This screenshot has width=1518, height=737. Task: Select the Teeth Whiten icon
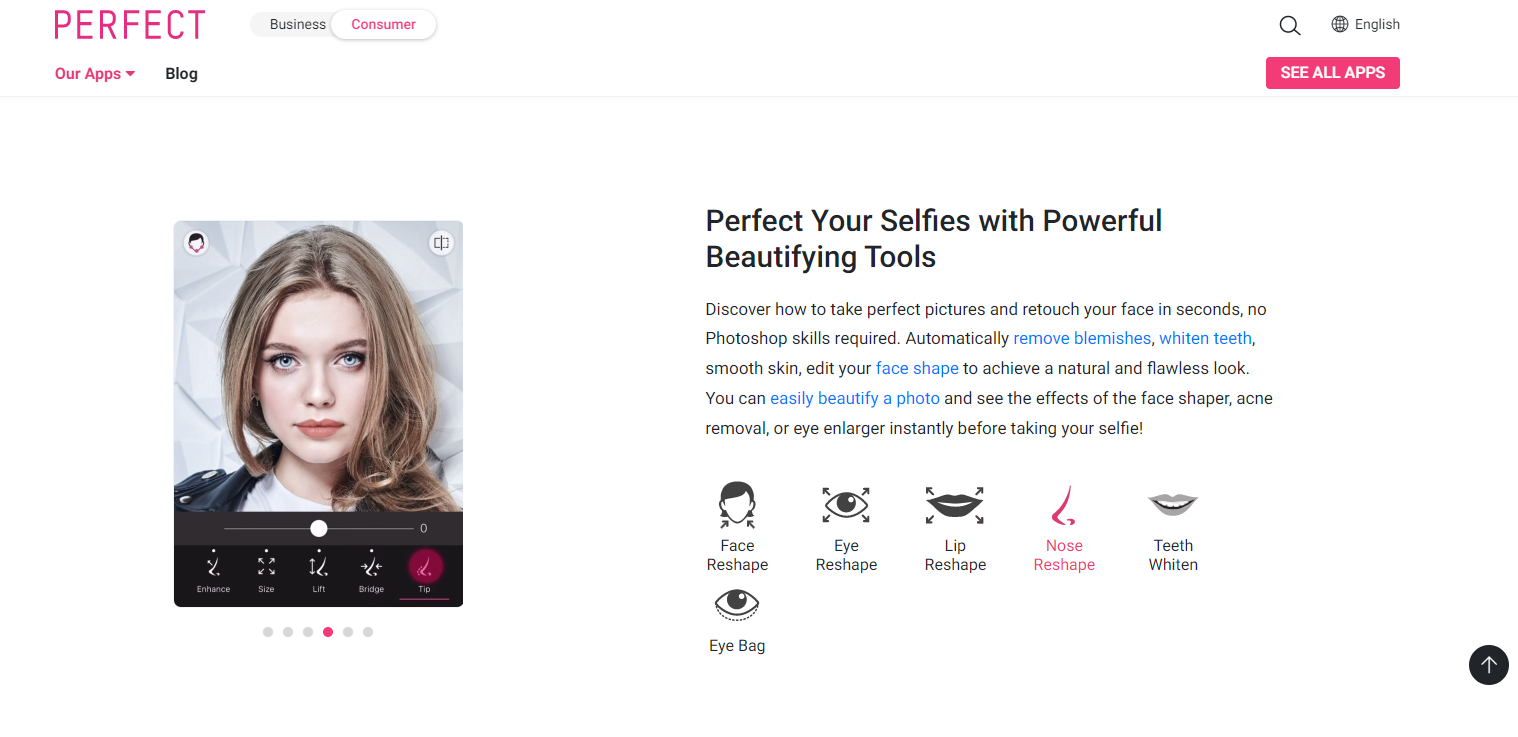(1173, 505)
